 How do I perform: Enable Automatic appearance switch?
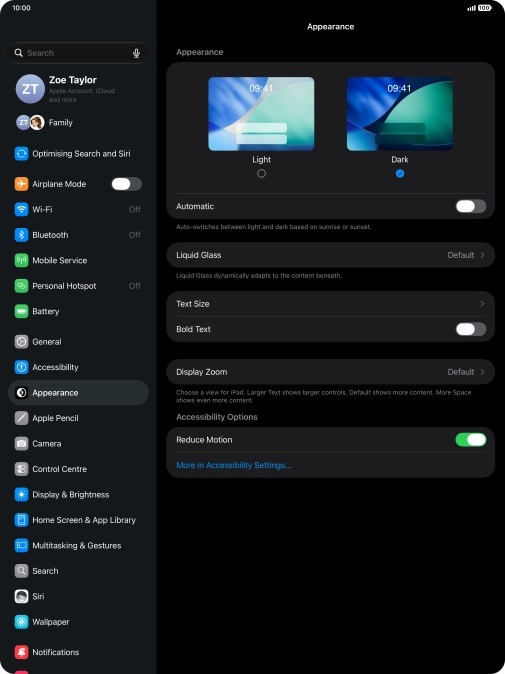pyautogui.click(x=471, y=206)
